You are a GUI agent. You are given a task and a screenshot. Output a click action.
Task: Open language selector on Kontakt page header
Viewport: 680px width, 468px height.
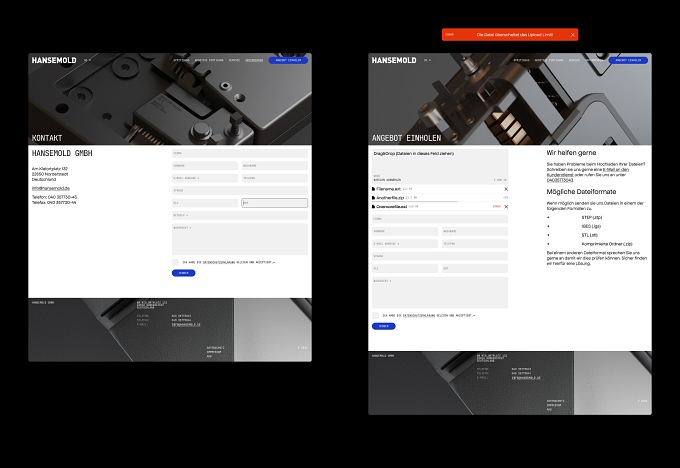tap(87, 60)
